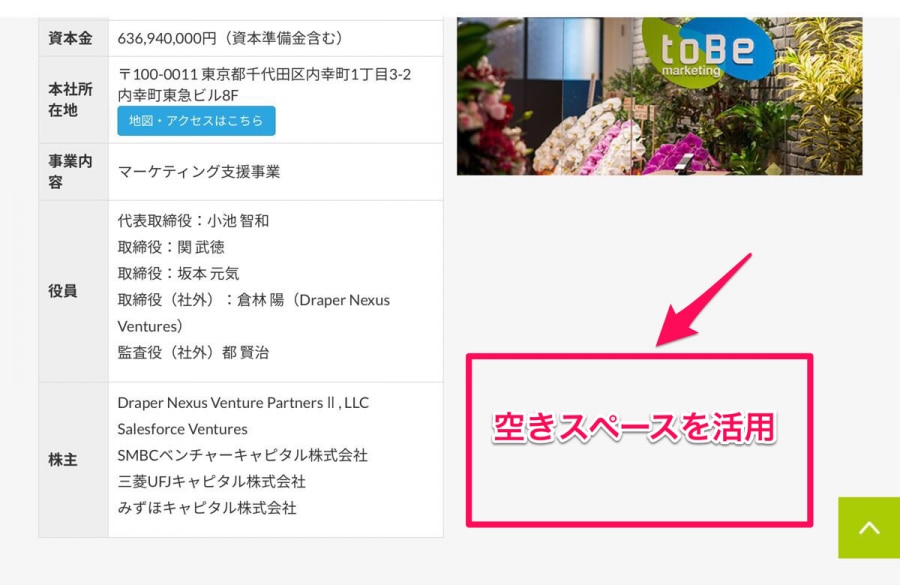Click the 株主 row header cell

point(73,460)
